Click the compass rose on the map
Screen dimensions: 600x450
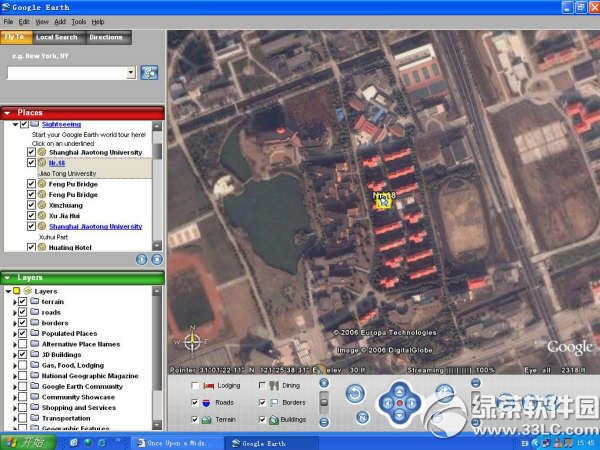[192, 340]
